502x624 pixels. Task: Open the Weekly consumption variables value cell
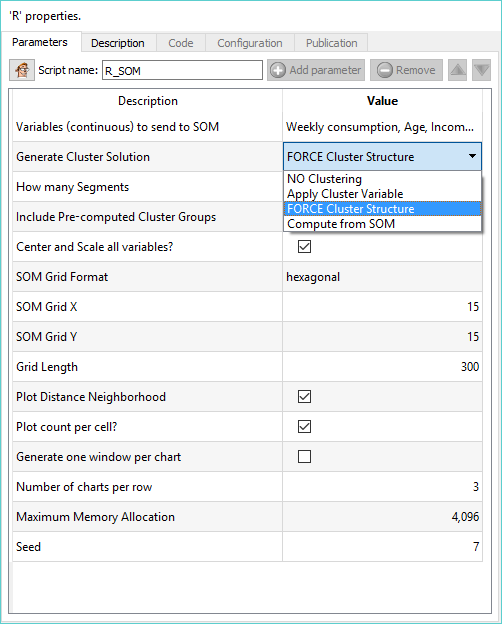(x=382, y=127)
